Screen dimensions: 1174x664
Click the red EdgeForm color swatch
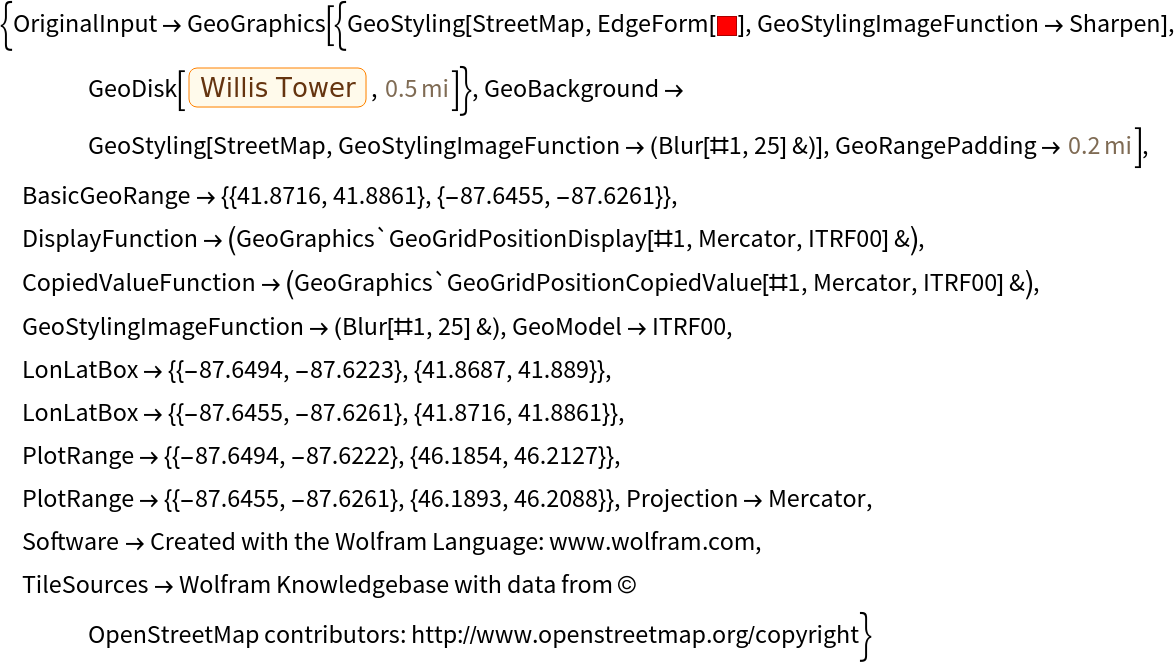click(726, 27)
